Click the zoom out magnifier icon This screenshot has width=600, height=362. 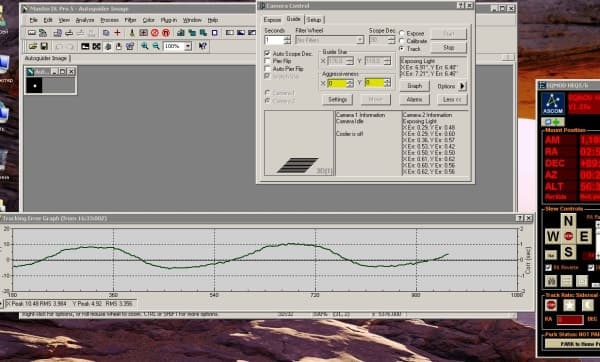[x=156, y=46]
